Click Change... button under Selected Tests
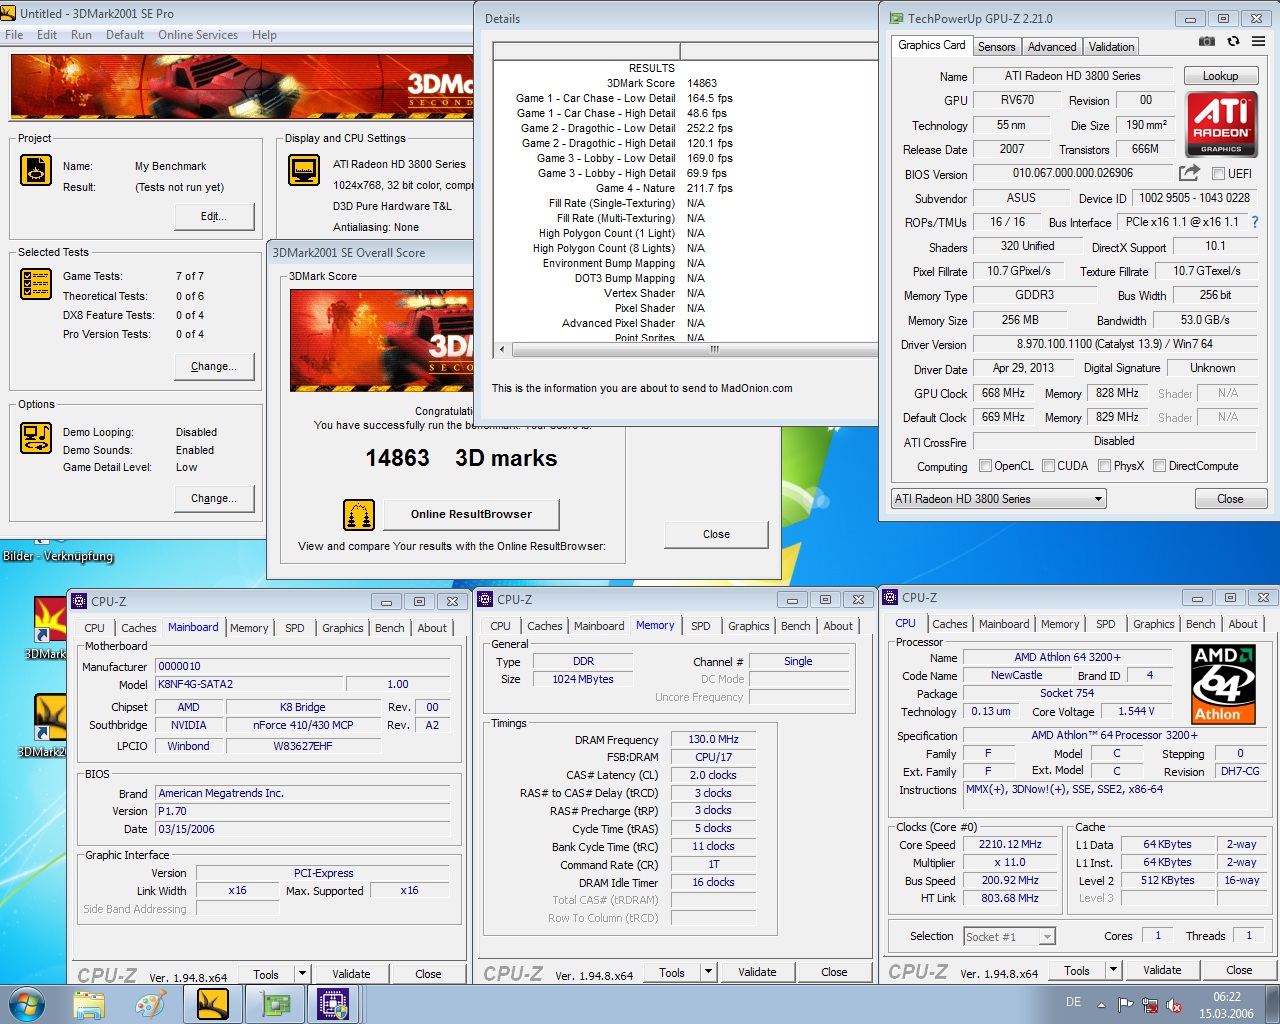1280x1024 pixels. 214,366
